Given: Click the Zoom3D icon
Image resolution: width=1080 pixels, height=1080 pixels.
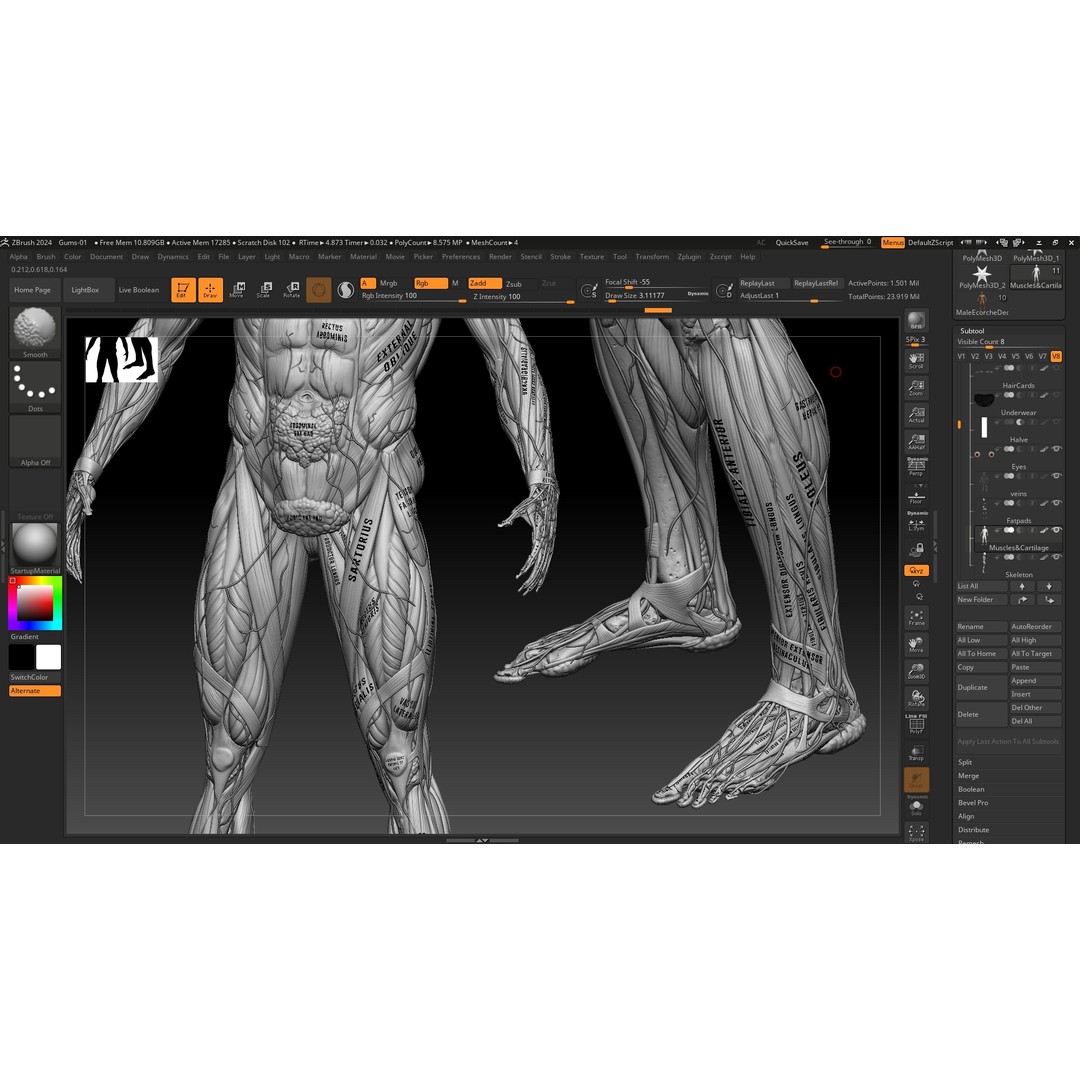Looking at the screenshot, I should tap(916, 671).
